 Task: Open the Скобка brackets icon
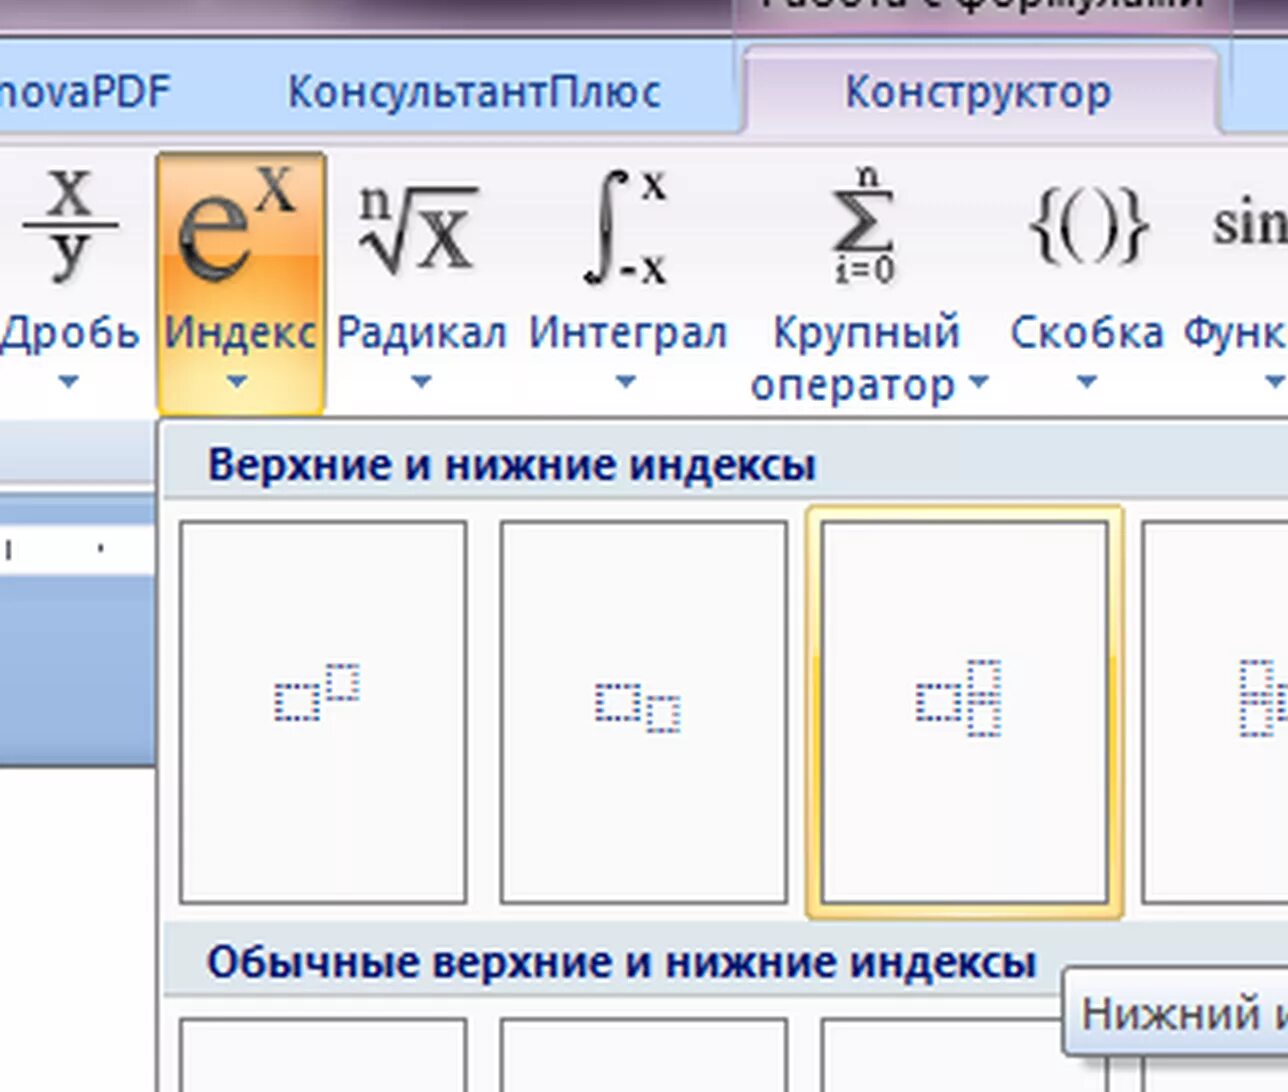(x=1088, y=227)
